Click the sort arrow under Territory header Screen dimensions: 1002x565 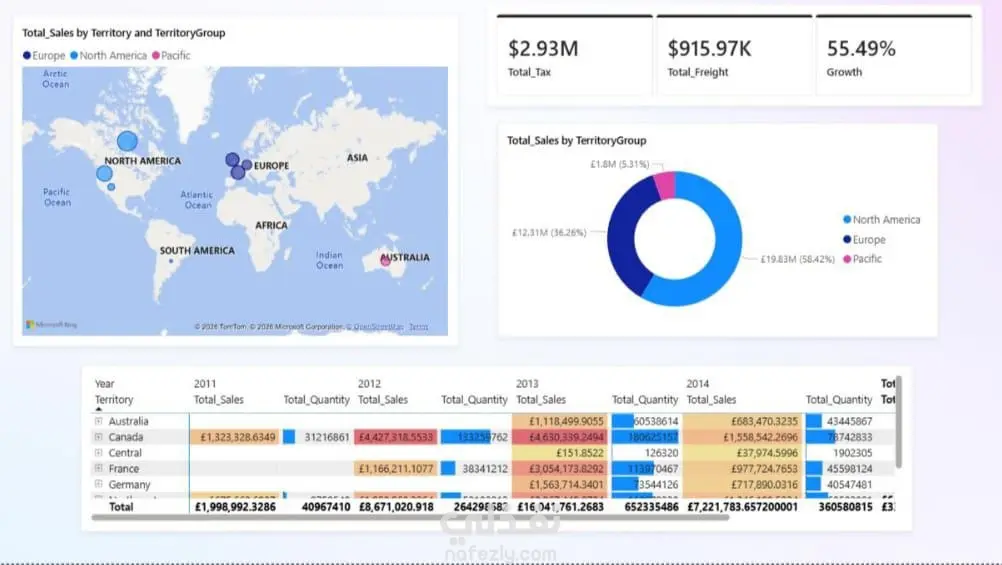coord(98,409)
